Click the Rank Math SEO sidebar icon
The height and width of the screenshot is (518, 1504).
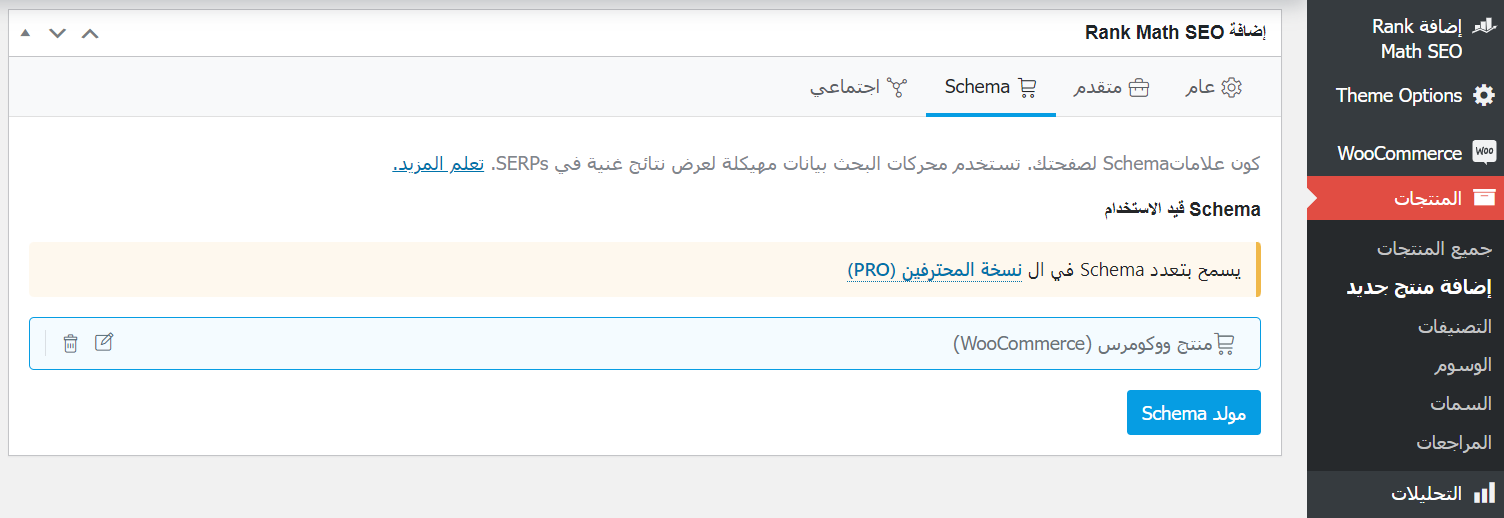[x=1485, y=27]
